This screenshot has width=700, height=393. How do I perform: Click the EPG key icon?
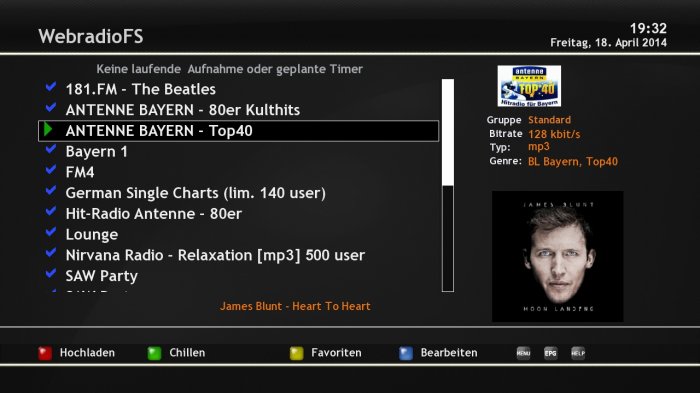point(550,353)
